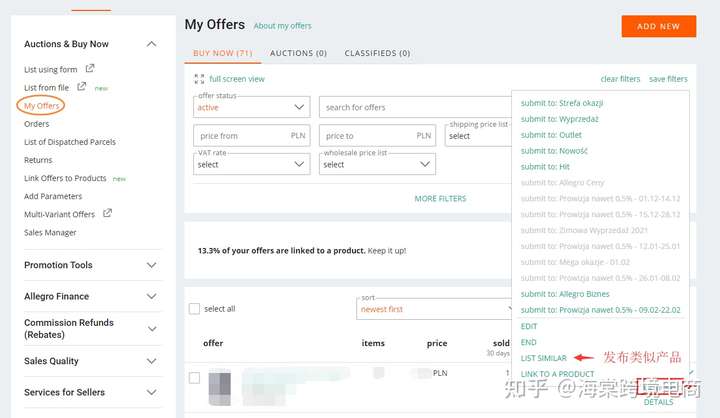The image size is (720, 418).
Task: Choose submit to: Outlet menu entry
Action: click(x=551, y=135)
